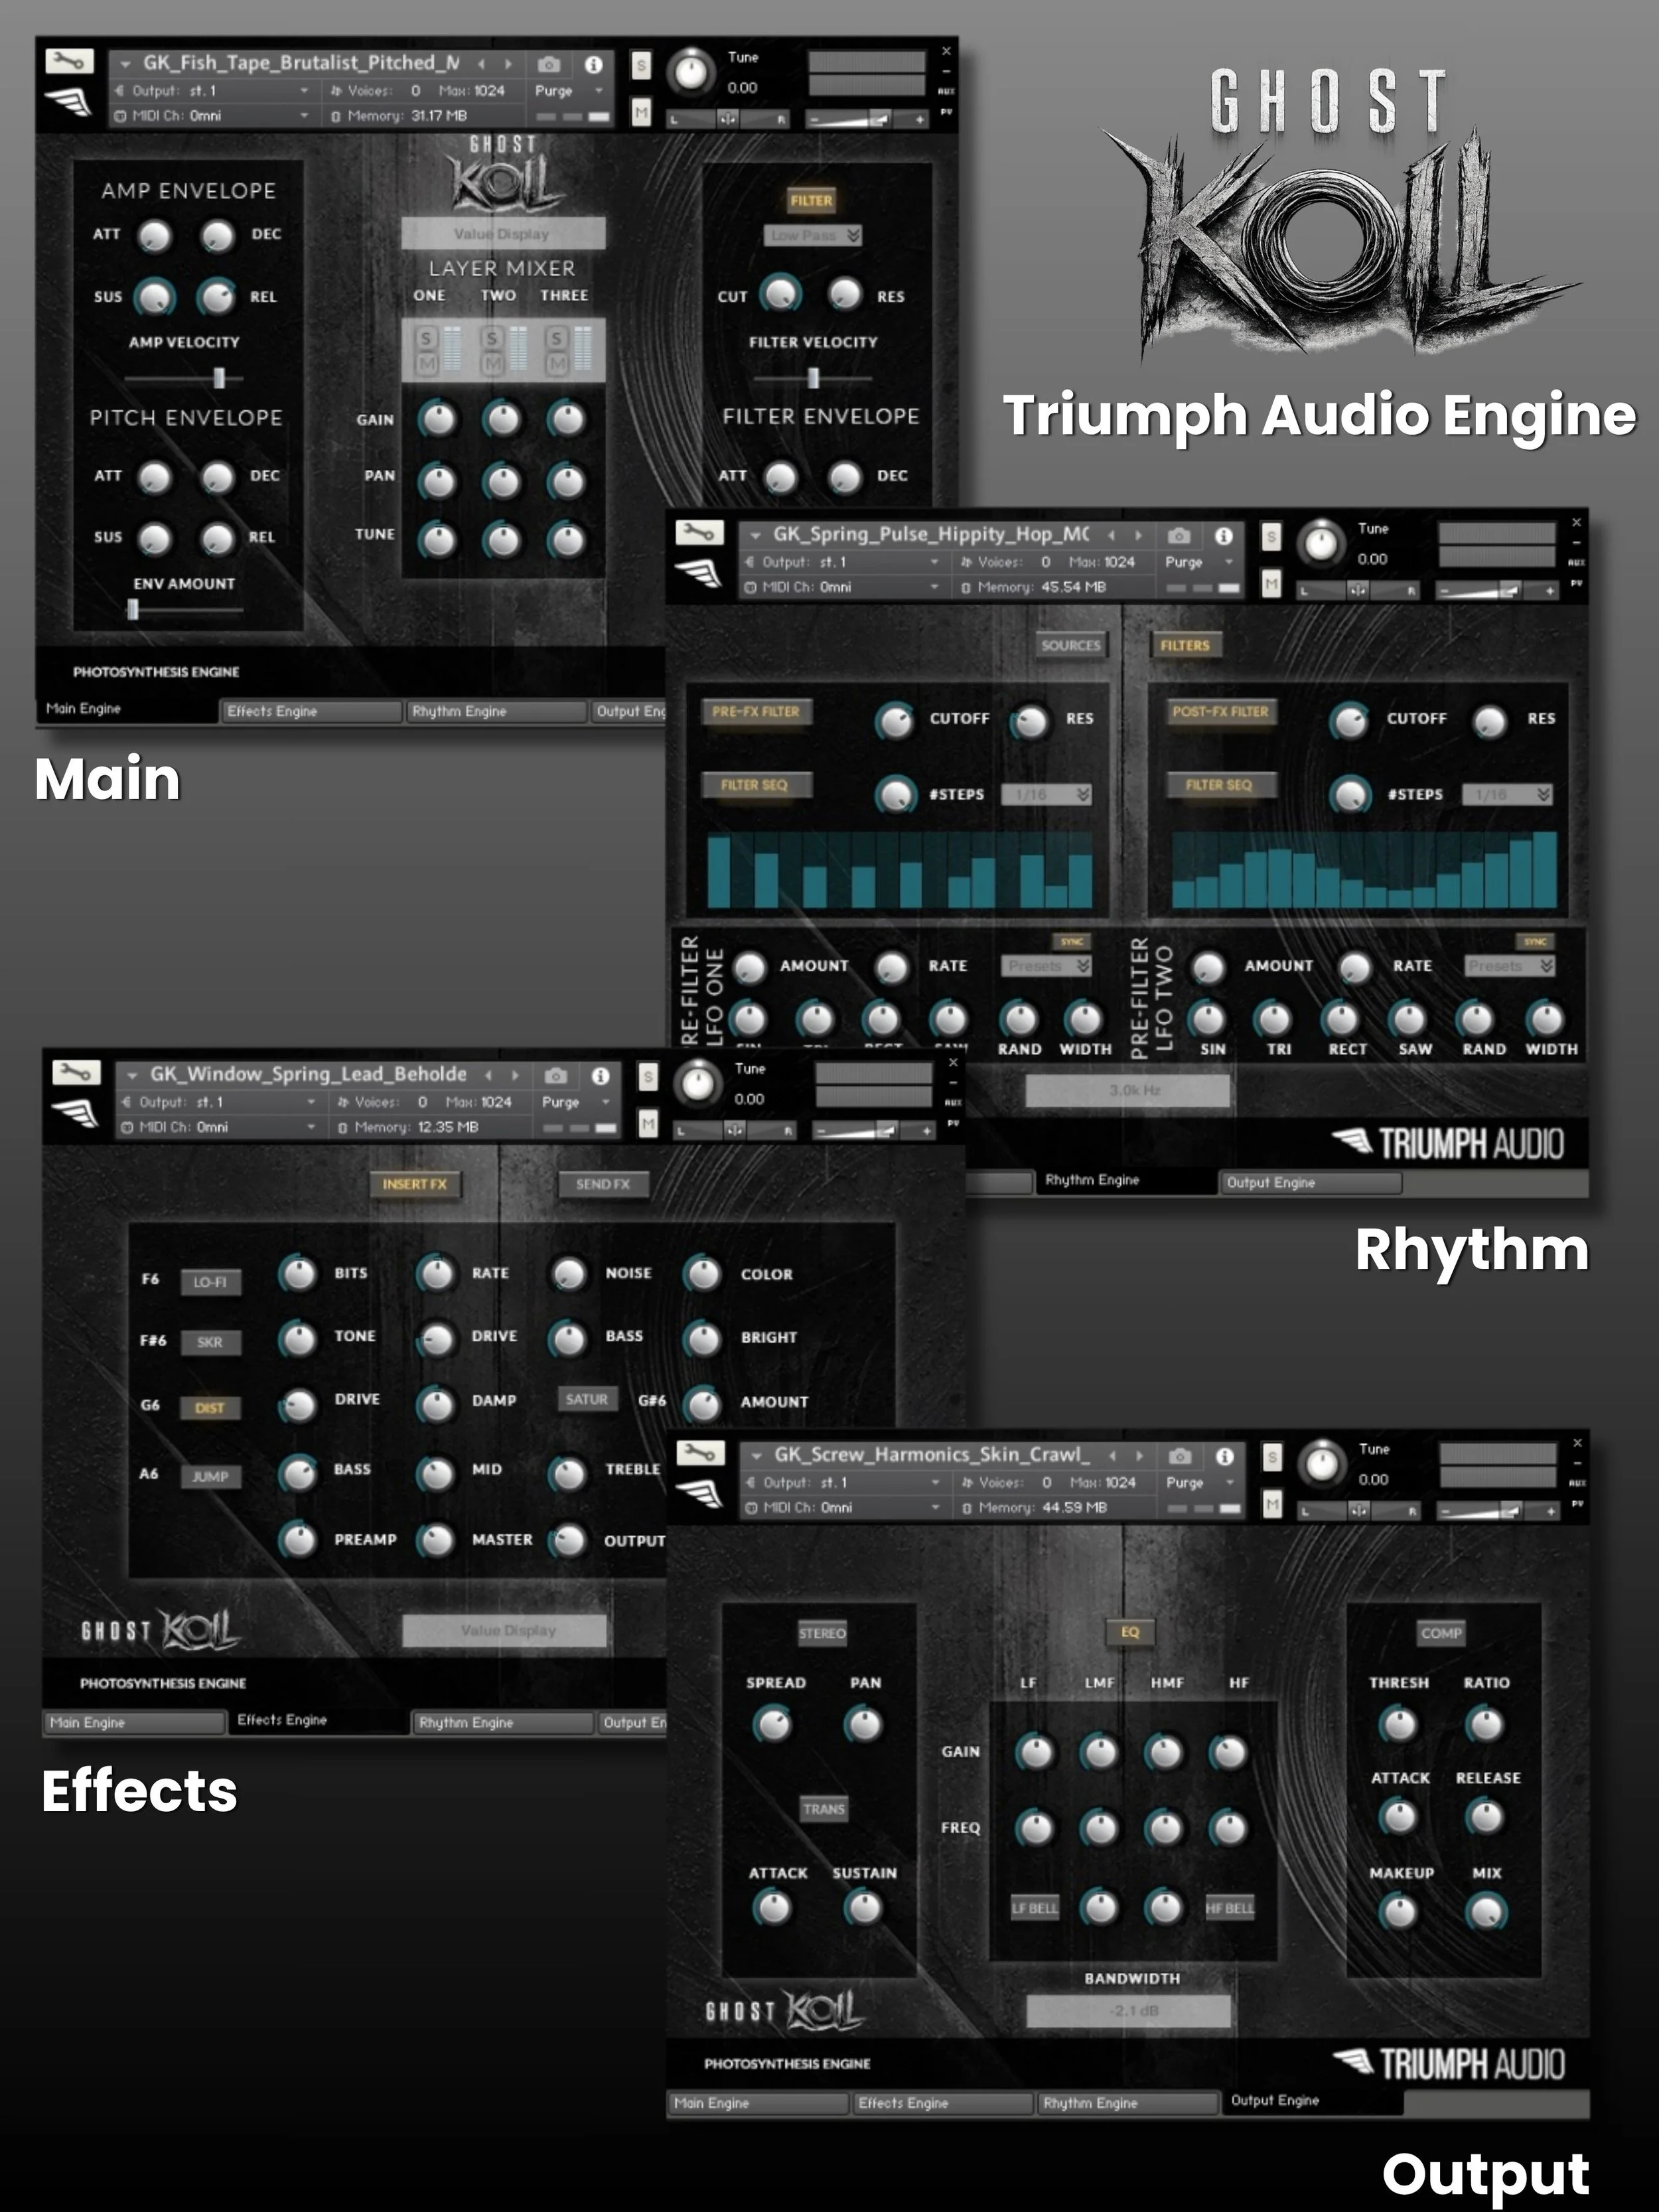Toggle the STEREO button in Output window

click(822, 1633)
